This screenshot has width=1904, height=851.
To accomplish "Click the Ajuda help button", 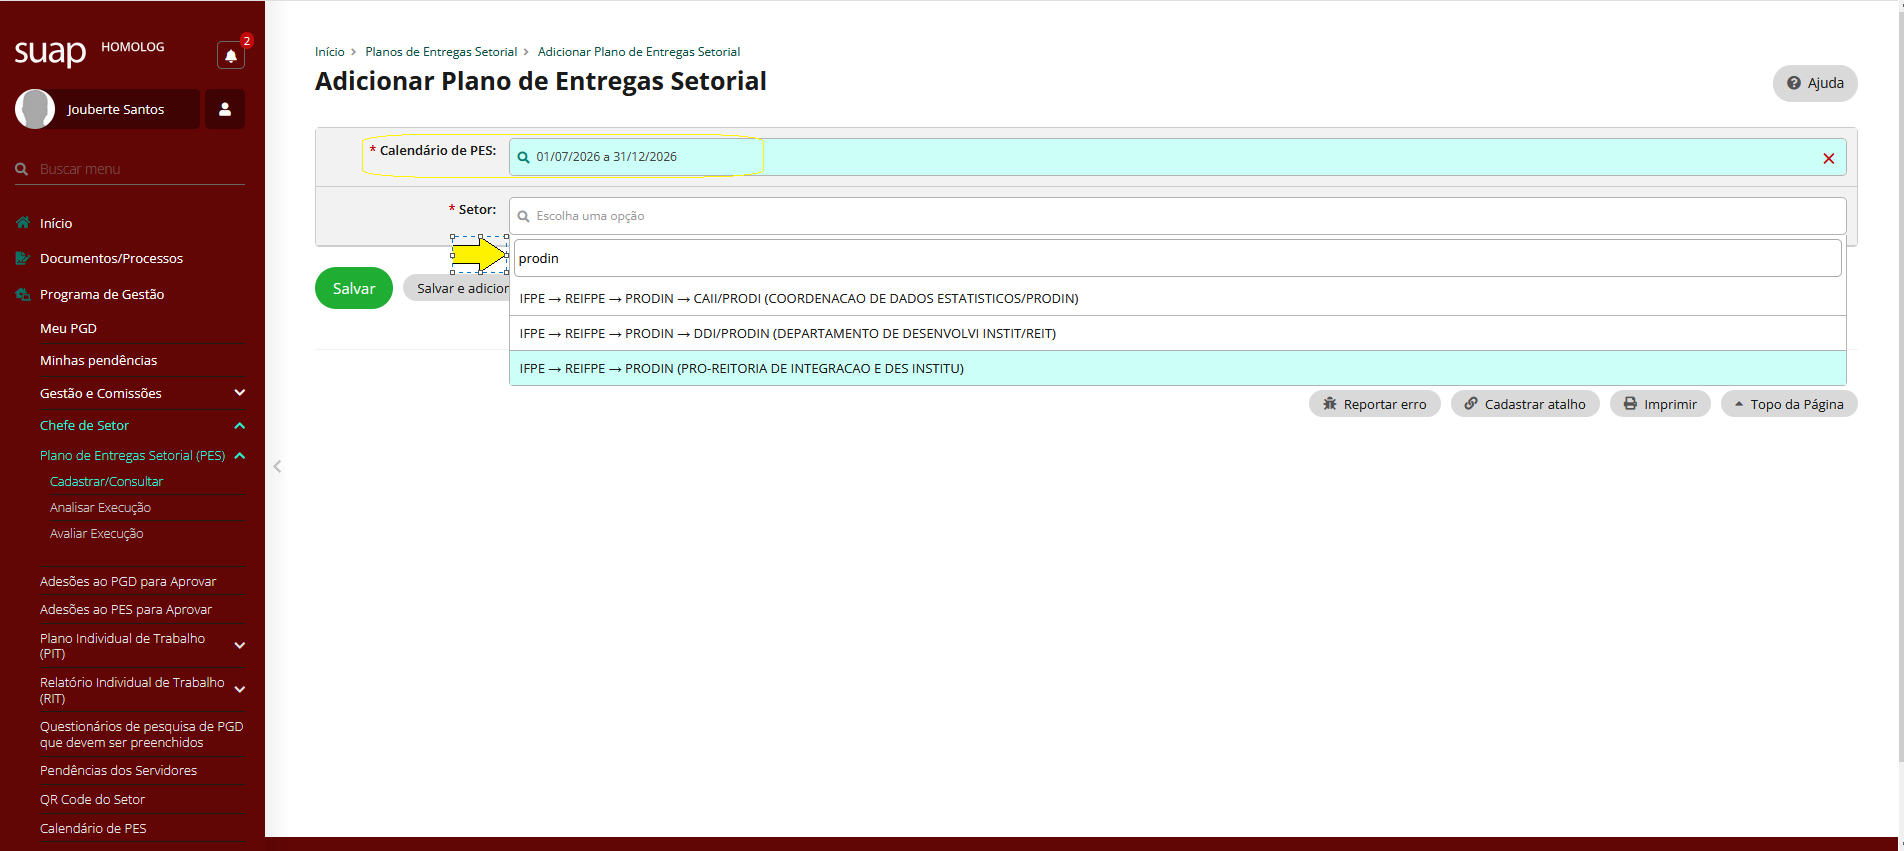I will pos(1815,83).
